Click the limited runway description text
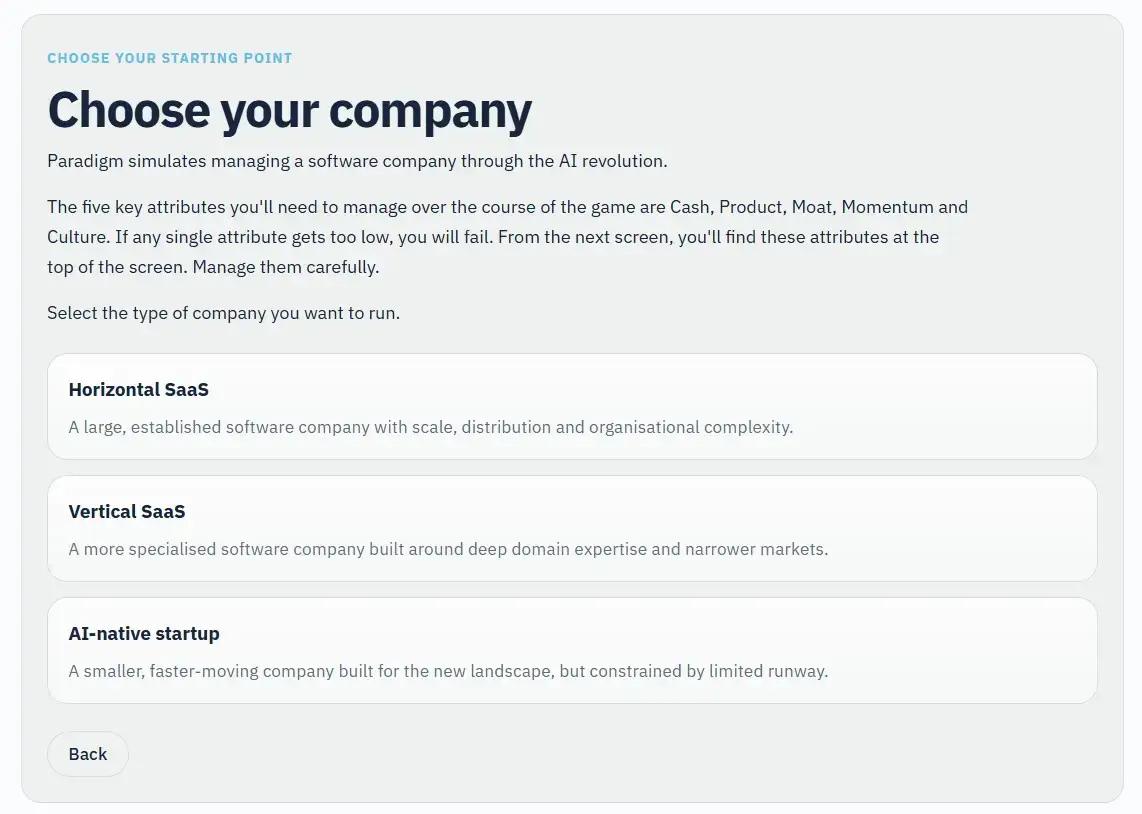 pos(448,671)
